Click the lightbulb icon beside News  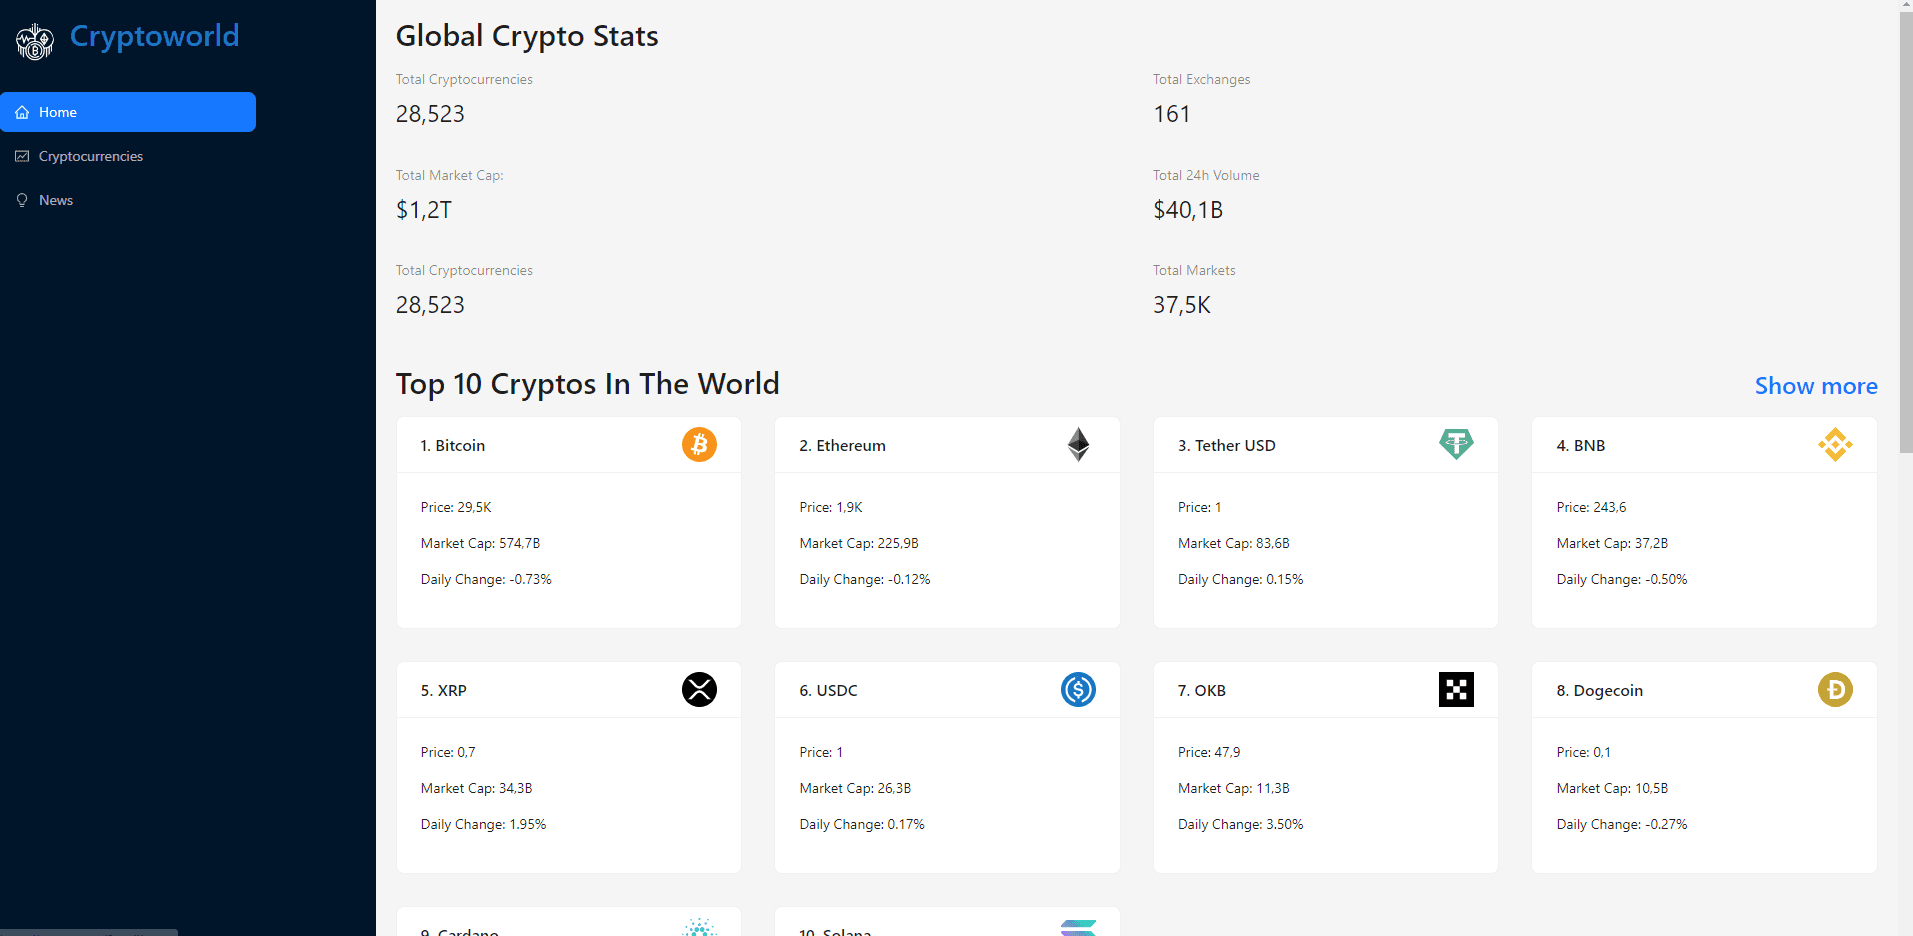21,200
